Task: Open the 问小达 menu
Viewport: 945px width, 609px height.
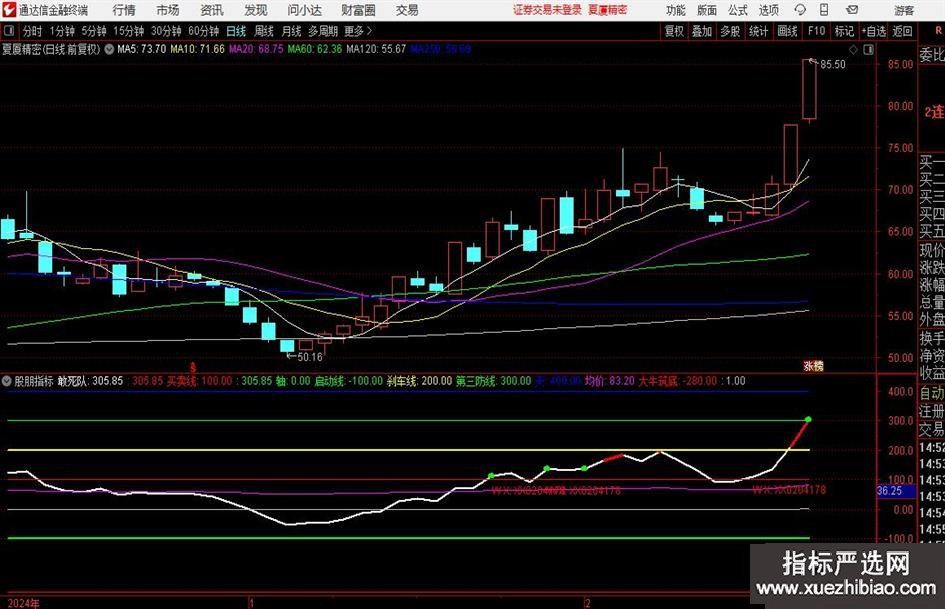Action: pos(304,10)
